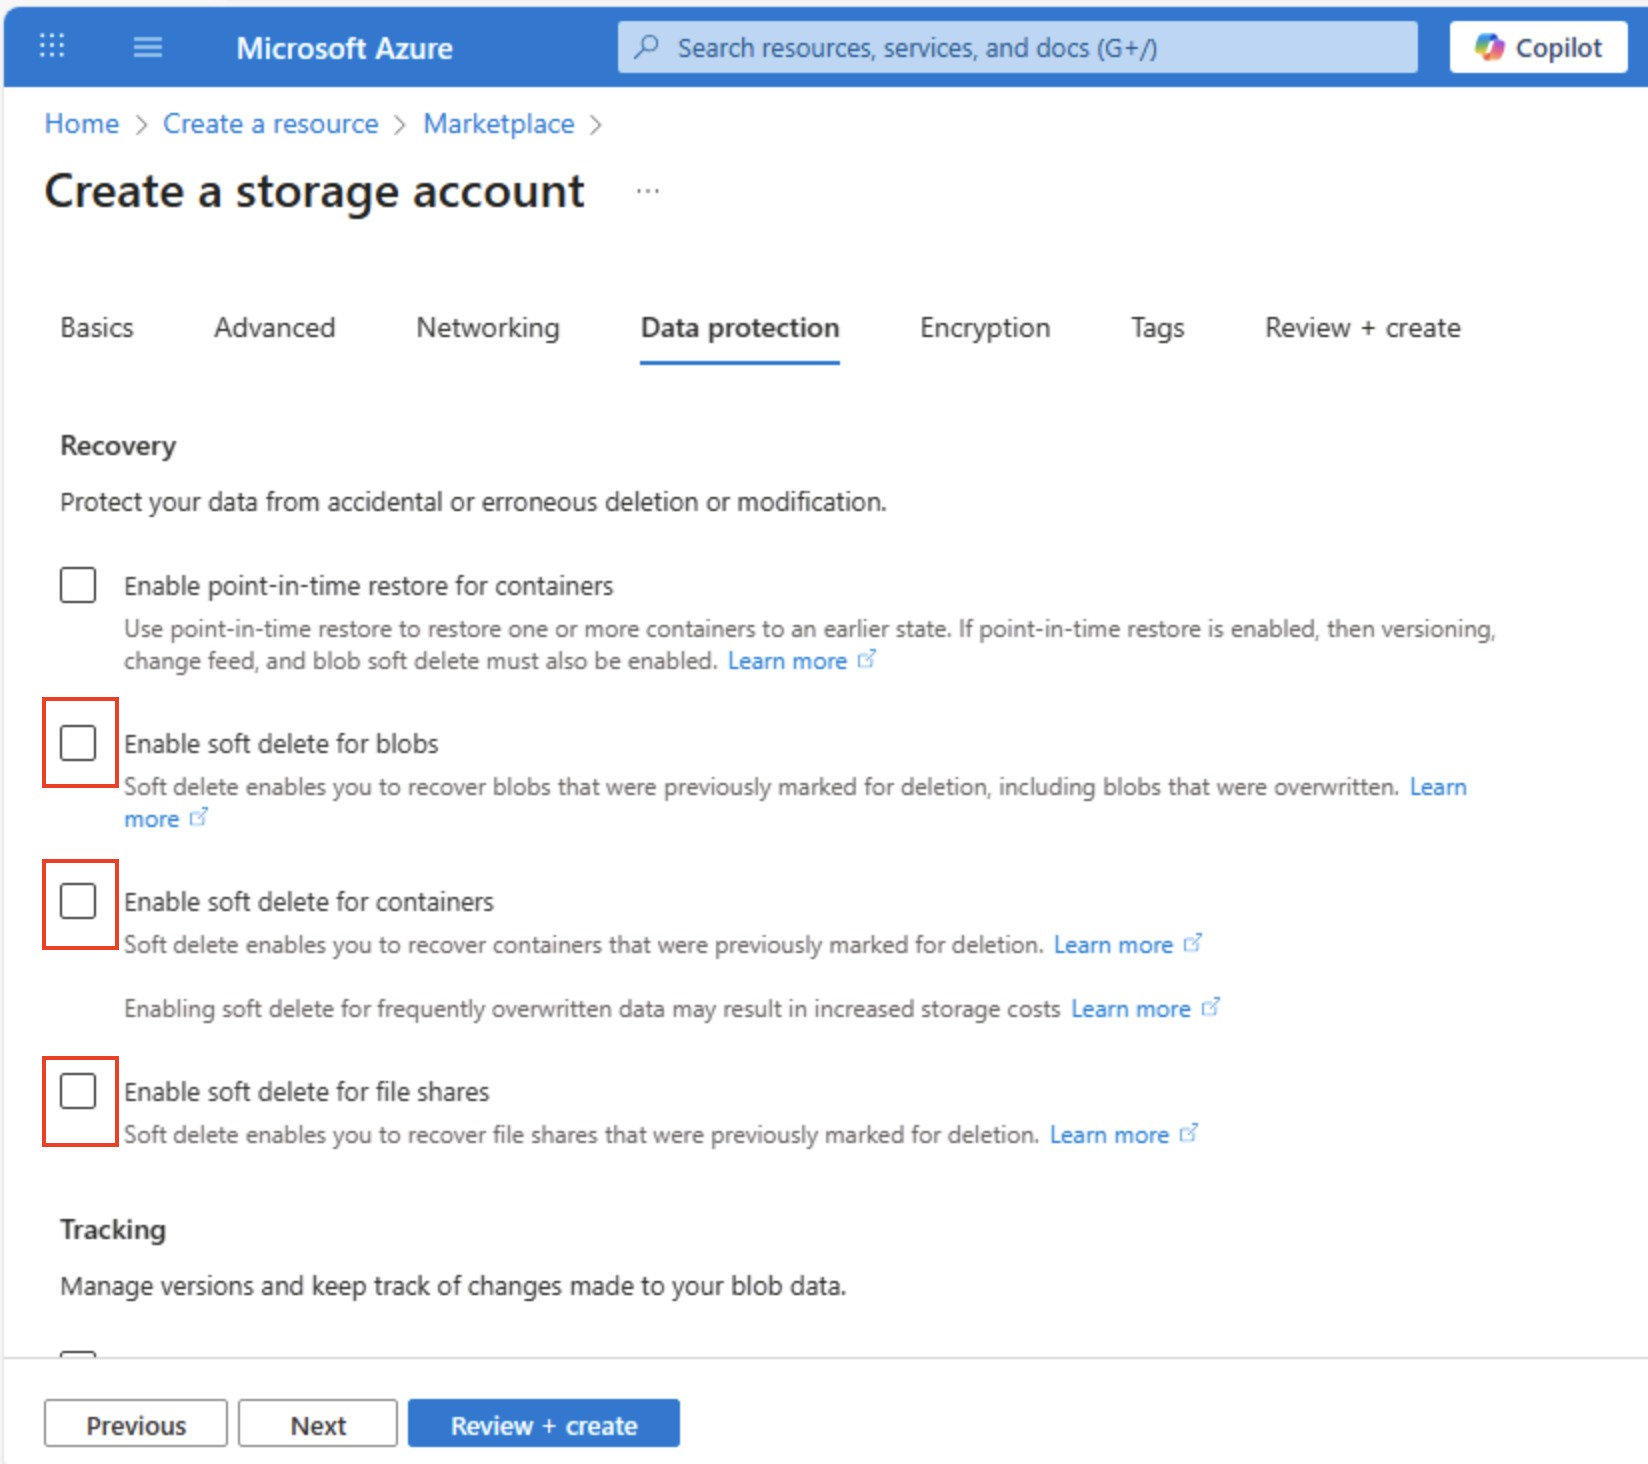Viewport: 1648px width, 1464px height.
Task: Enable point-in-time restore for containers
Action: (77, 585)
